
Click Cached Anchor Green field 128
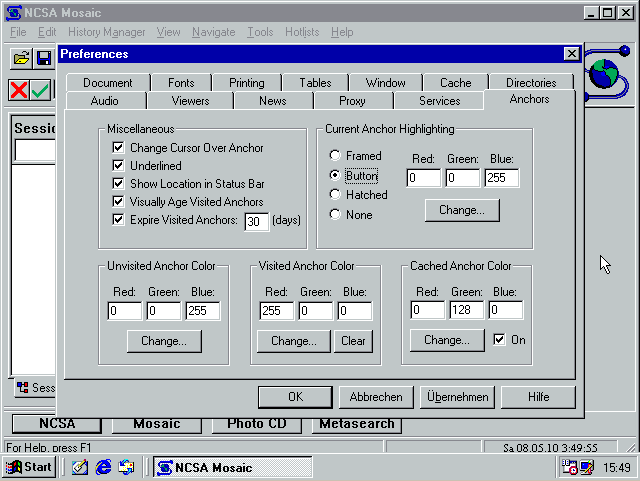(467, 310)
